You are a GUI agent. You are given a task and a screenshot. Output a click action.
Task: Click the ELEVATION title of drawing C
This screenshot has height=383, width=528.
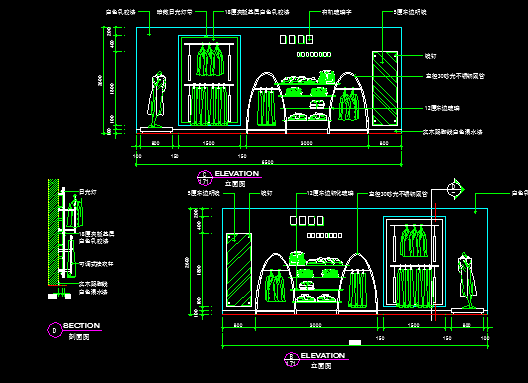[237, 173]
